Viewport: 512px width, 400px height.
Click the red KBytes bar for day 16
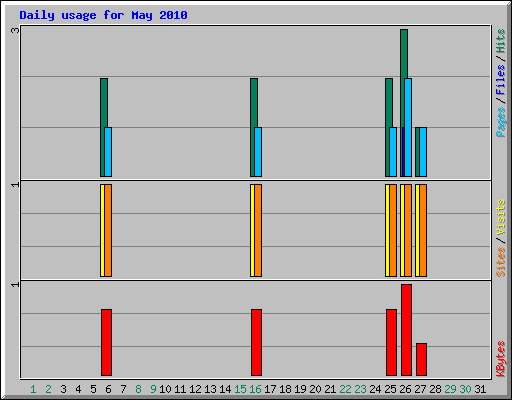[x=256, y=342]
